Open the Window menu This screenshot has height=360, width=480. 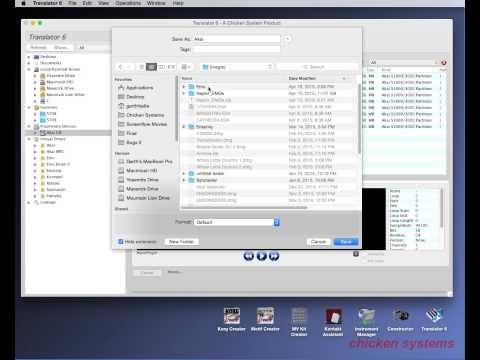[156, 3]
